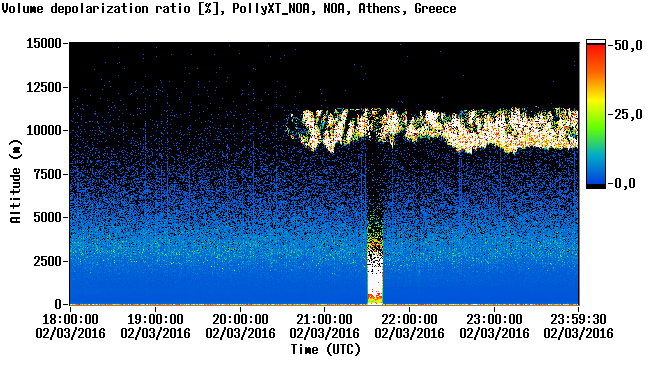Click the 25,0 colorbar label
The width and height of the screenshot is (665, 389).
click(628, 115)
